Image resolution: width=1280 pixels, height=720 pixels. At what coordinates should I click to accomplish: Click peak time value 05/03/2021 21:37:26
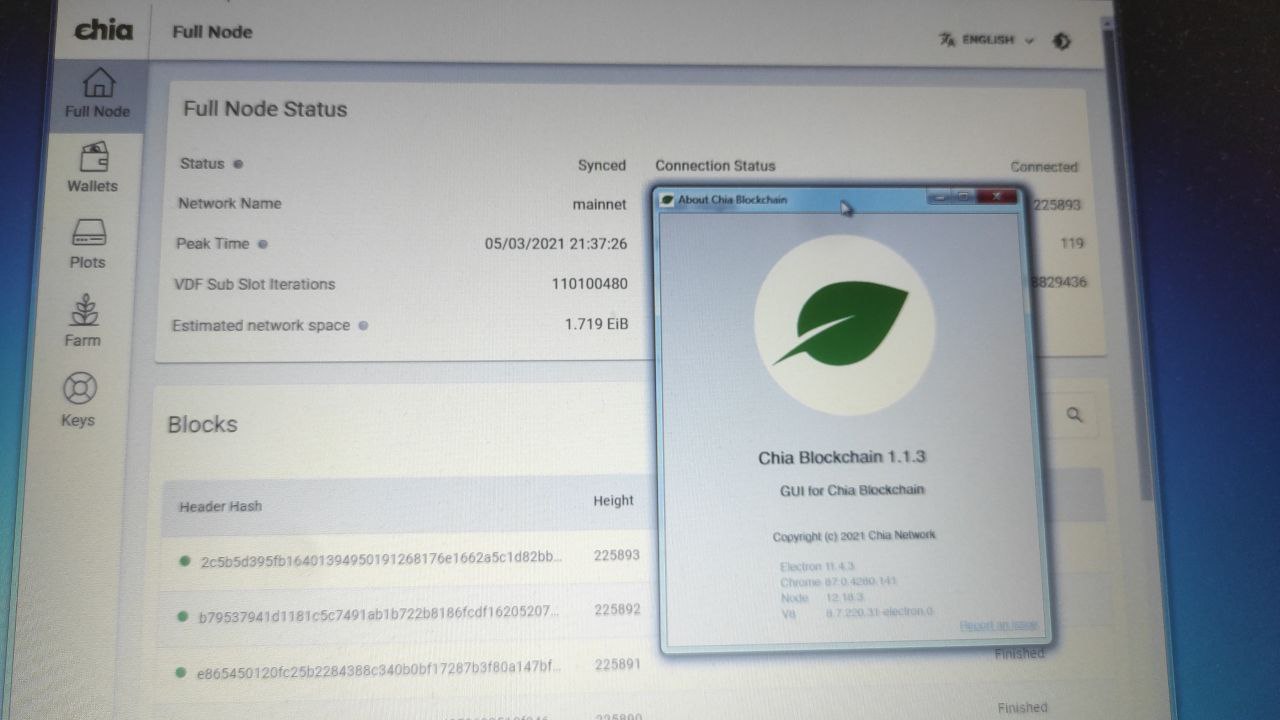click(x=556, y=244)
